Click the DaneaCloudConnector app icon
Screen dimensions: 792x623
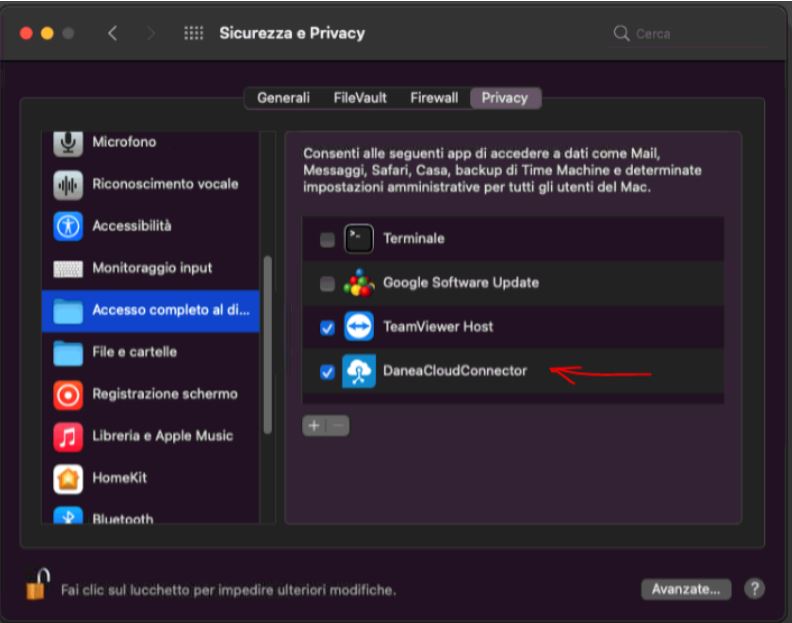[x=359, y=371]
